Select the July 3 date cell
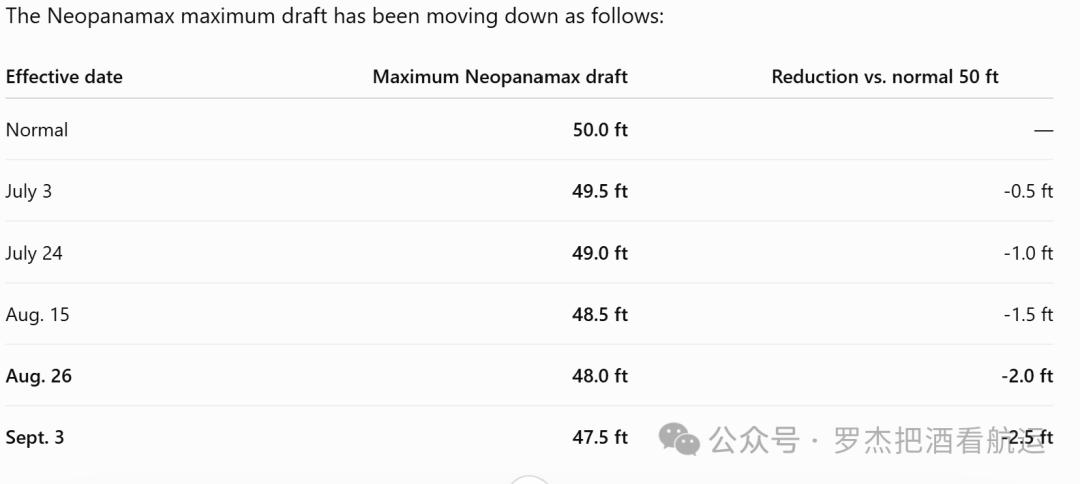Viewport: 1080px width, 484px height. pyautogui.click(x=28, y=191)
